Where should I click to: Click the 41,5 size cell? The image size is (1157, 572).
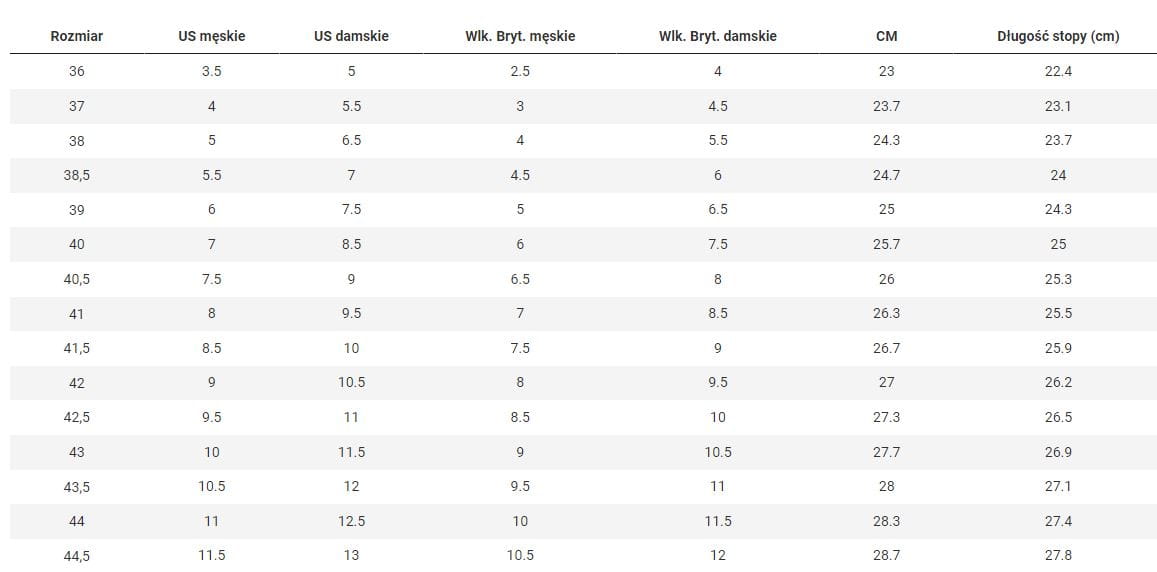point(77,348)
